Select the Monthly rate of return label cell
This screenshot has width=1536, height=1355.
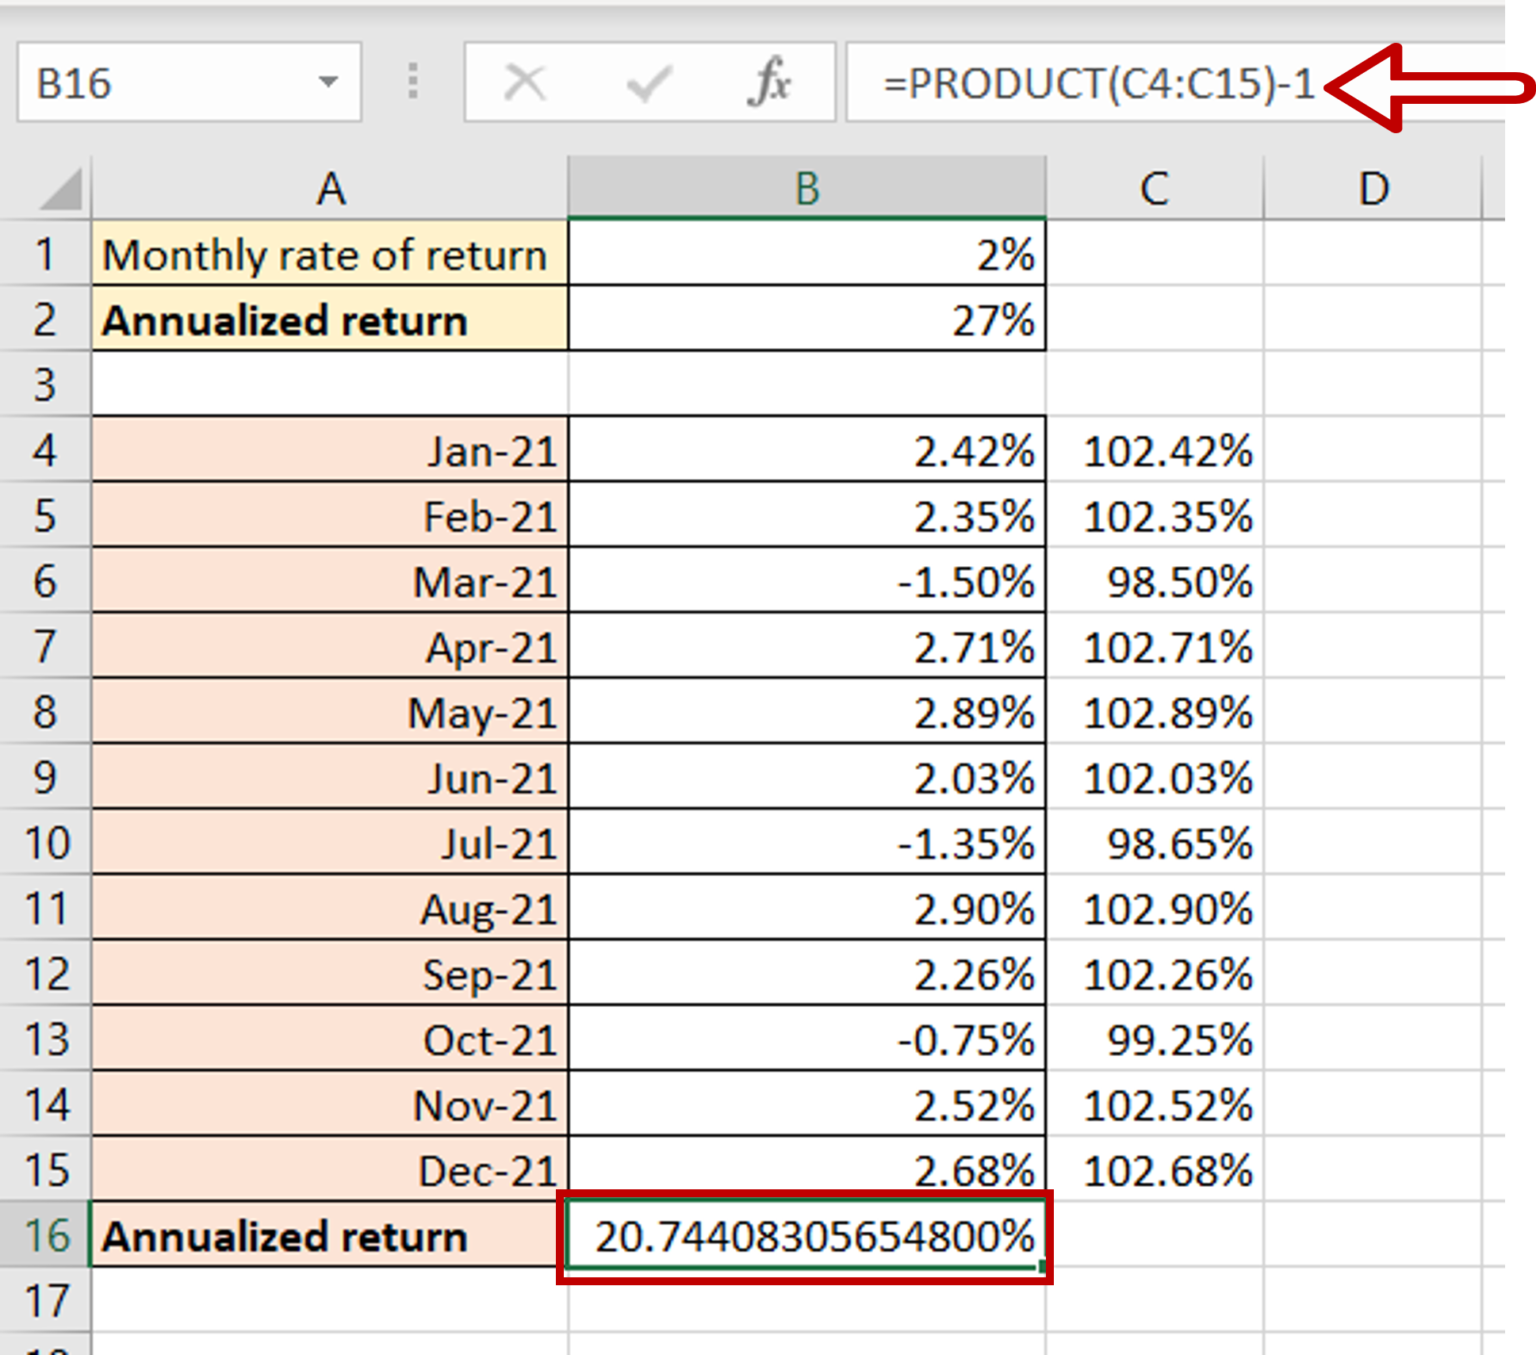coord(330,255)
